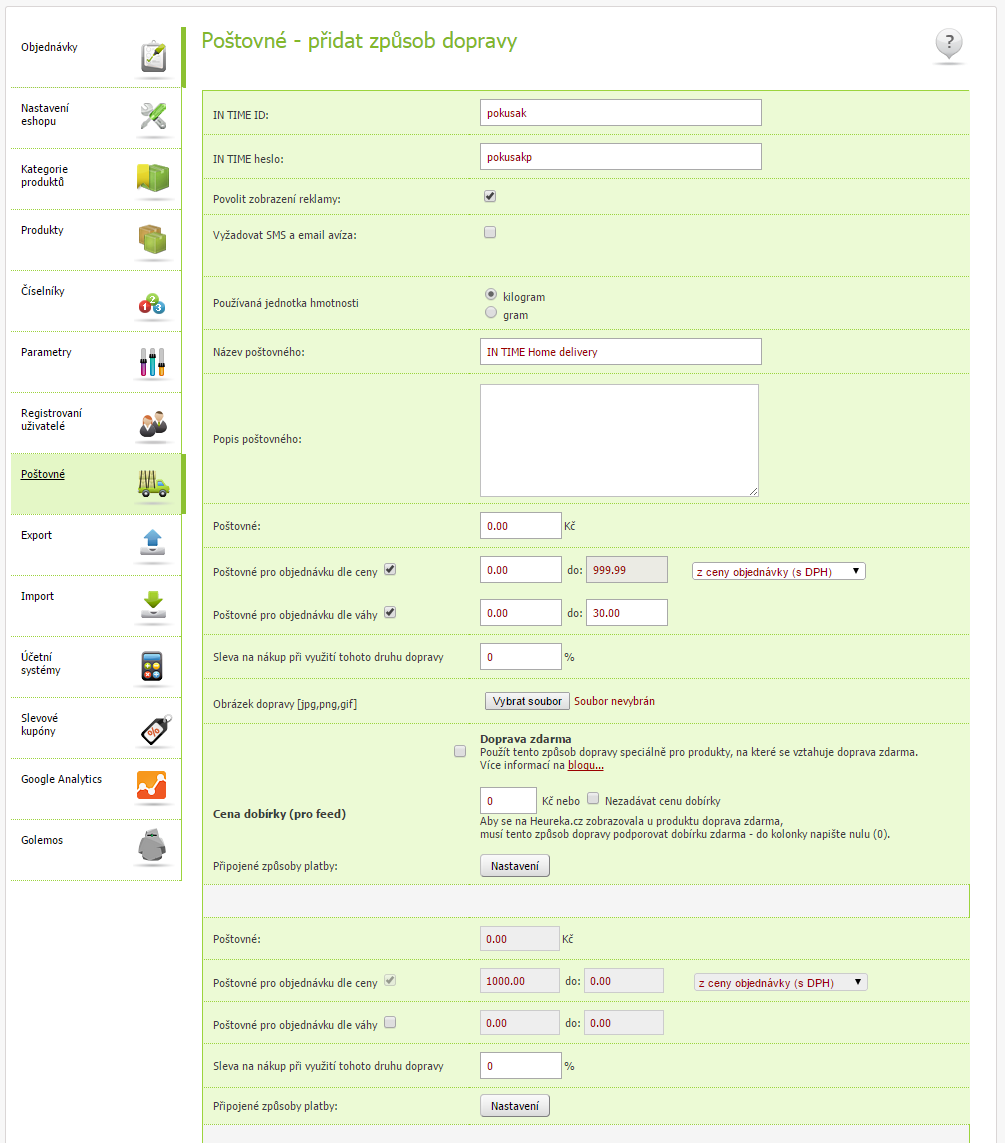Go to Kategorie produktů section
1005x1143 pixels.
[x=44, y=176]
